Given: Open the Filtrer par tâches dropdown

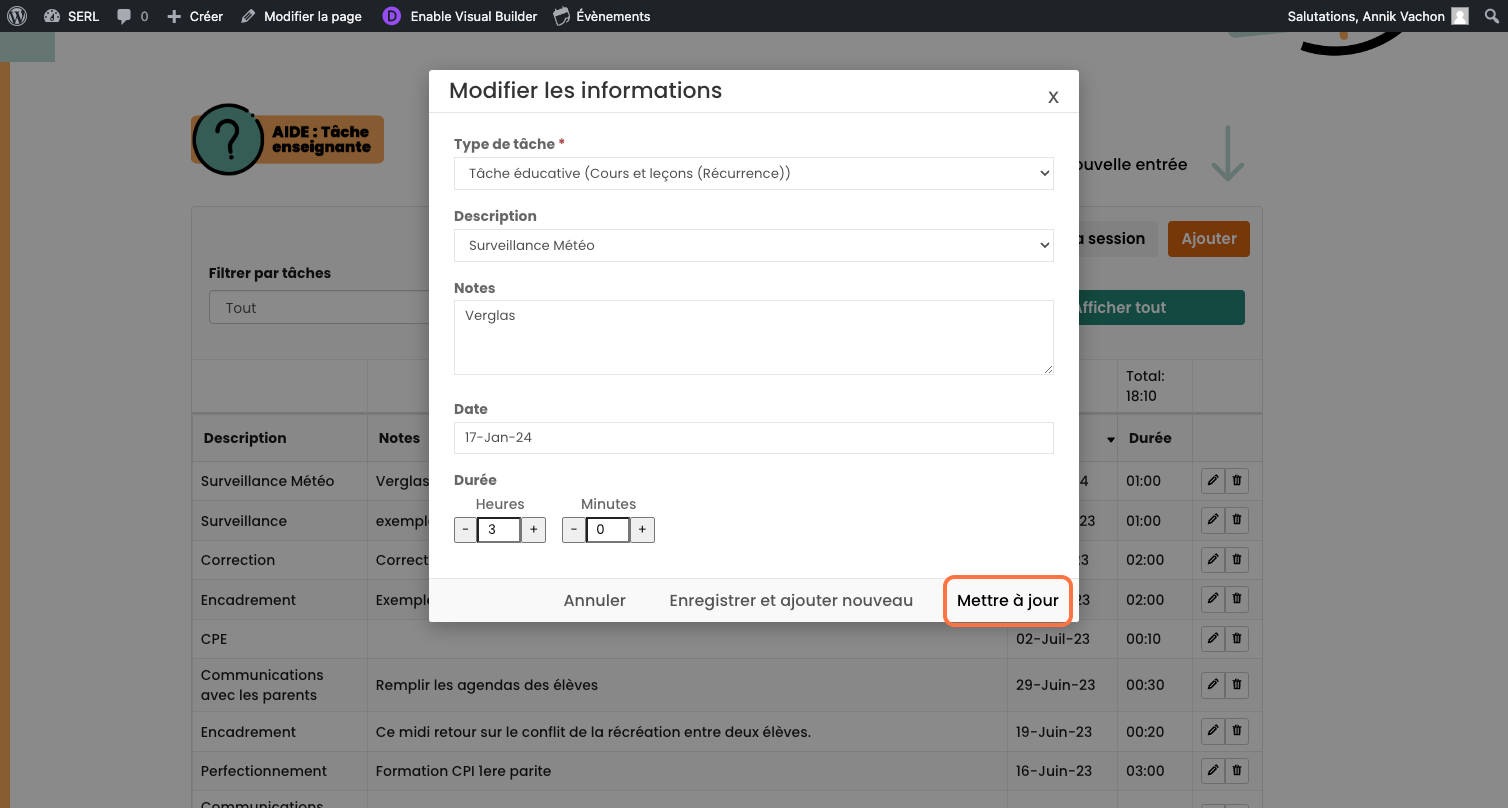Looking at the screenshot, I should click(320, 308).
